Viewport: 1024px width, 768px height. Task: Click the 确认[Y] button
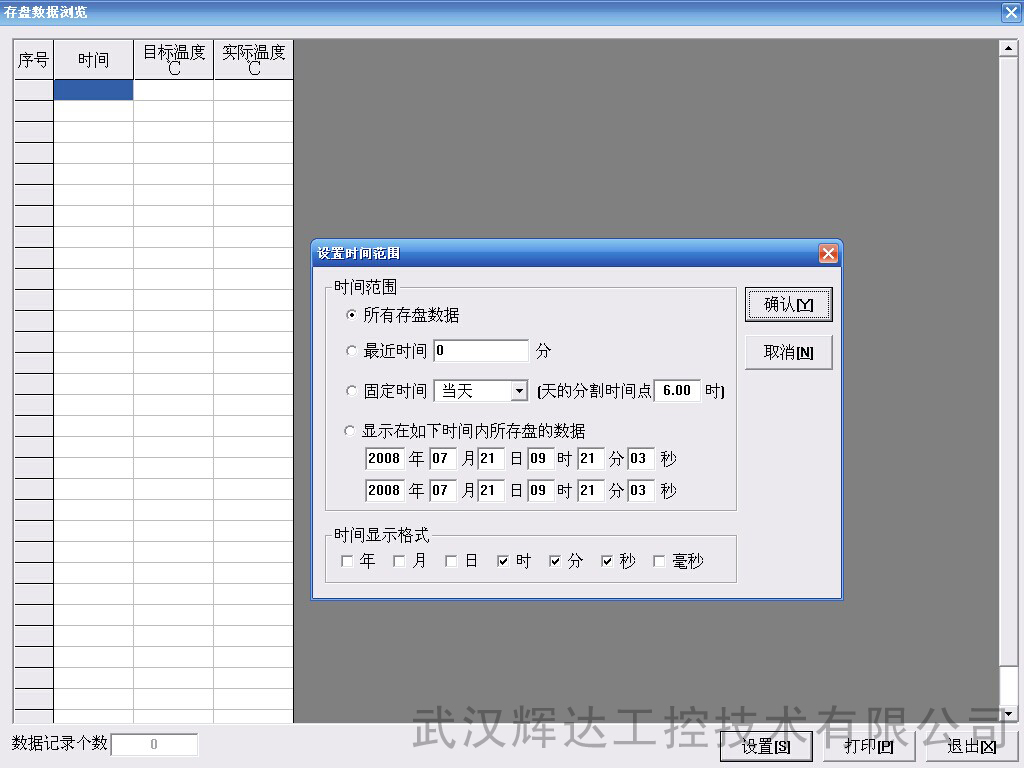[788, 305]
